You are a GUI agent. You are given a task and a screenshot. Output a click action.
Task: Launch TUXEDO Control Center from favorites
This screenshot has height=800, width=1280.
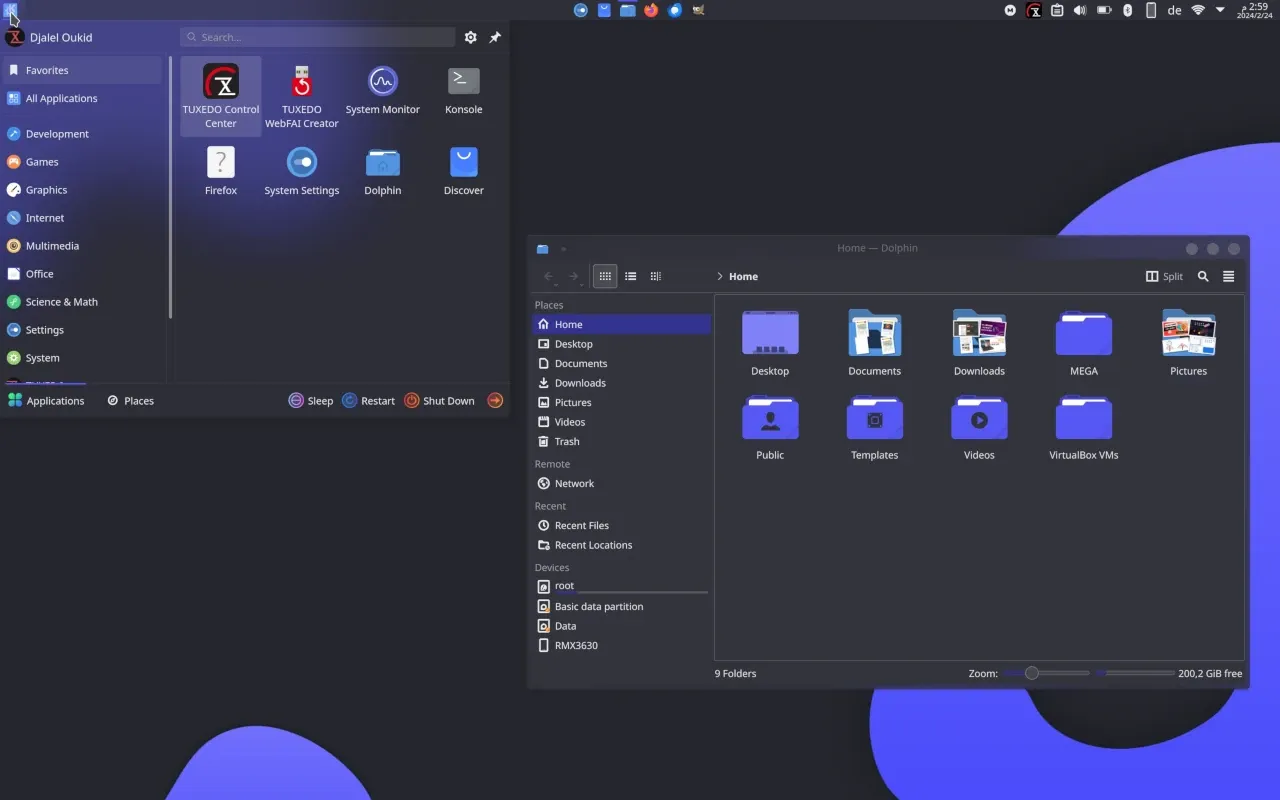tap(220, 96)
